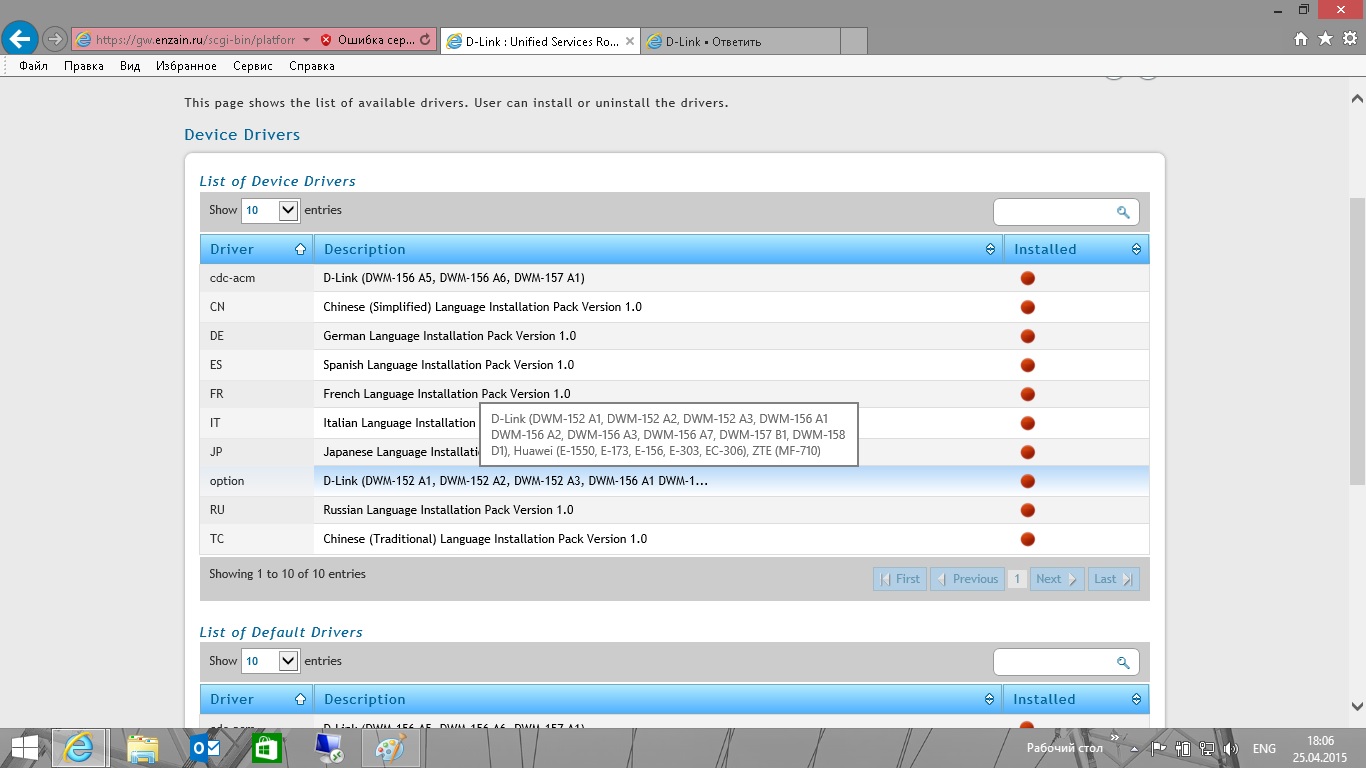Close the 'D-Link : Unified Services Ro...' tab
The height and width of the screenshot is (768, 1366).
point(630,41)
